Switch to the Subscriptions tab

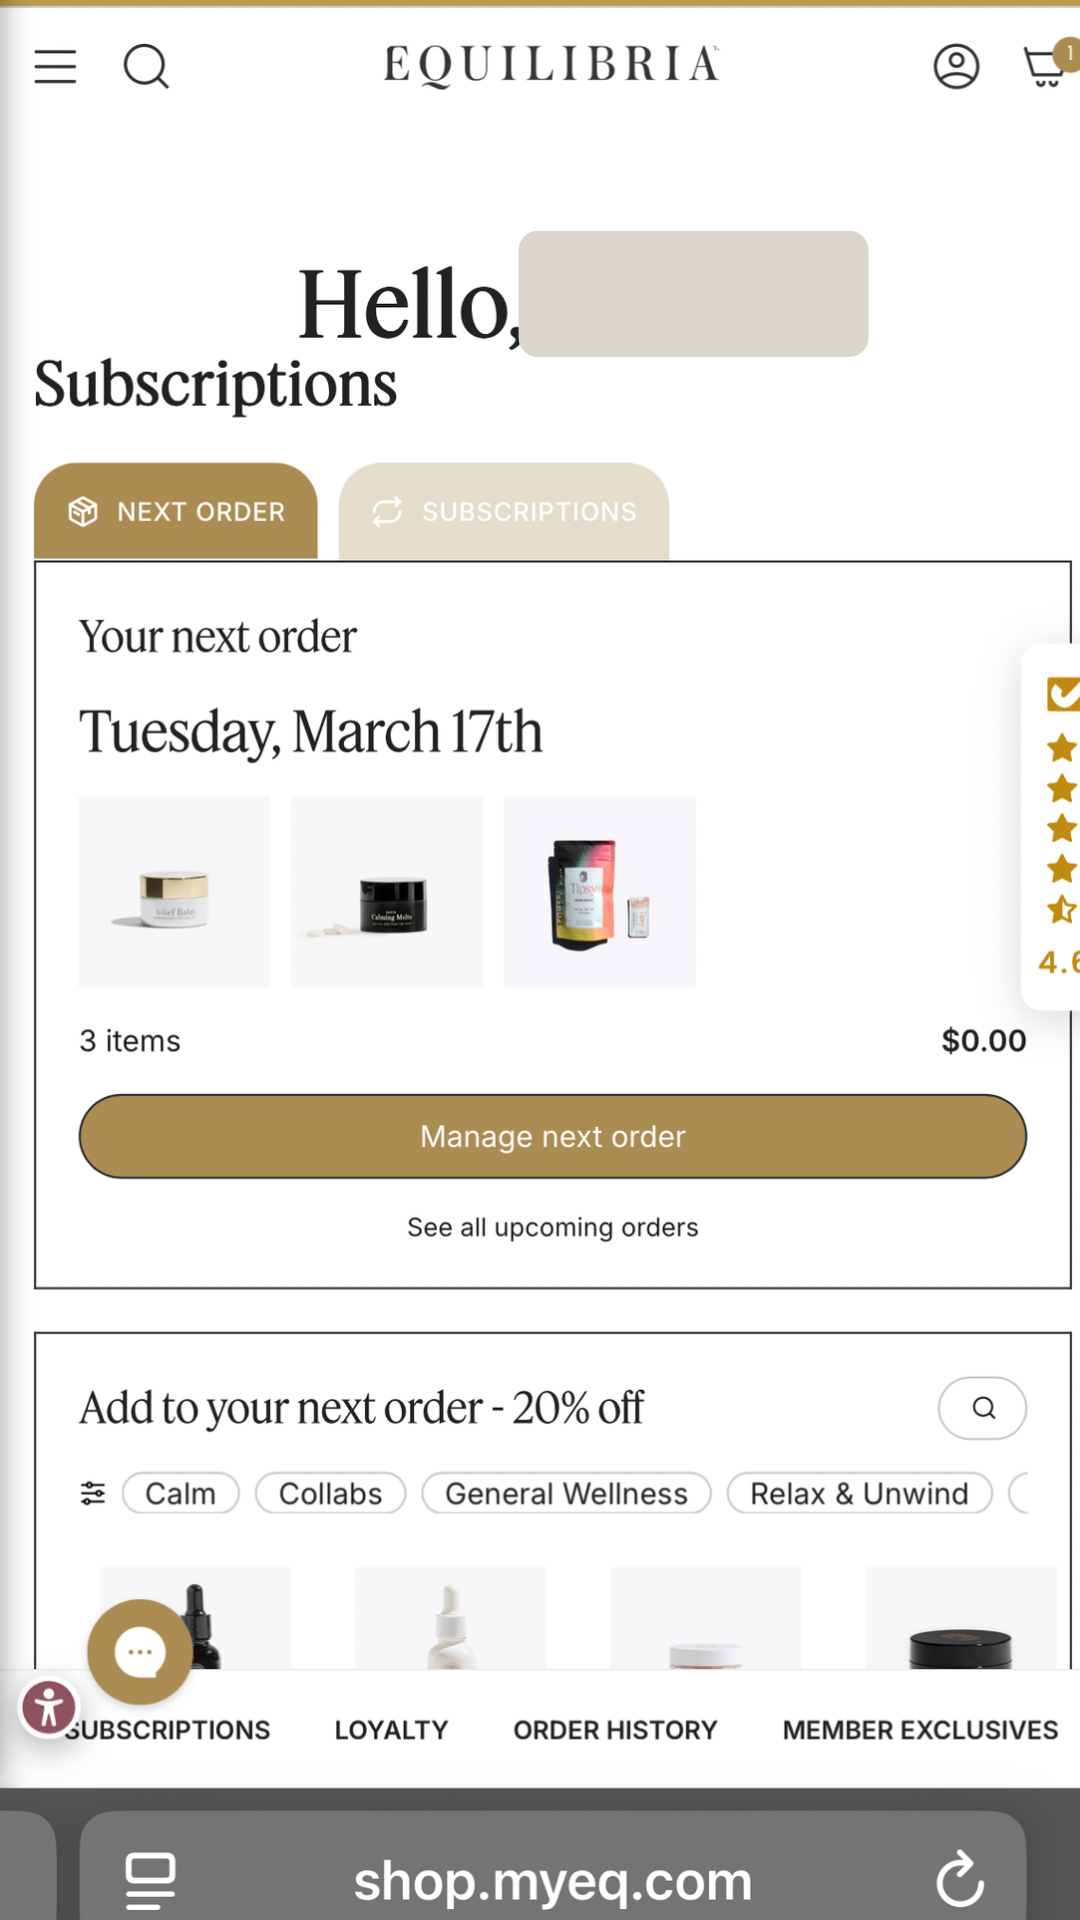(x=504, y=511)
